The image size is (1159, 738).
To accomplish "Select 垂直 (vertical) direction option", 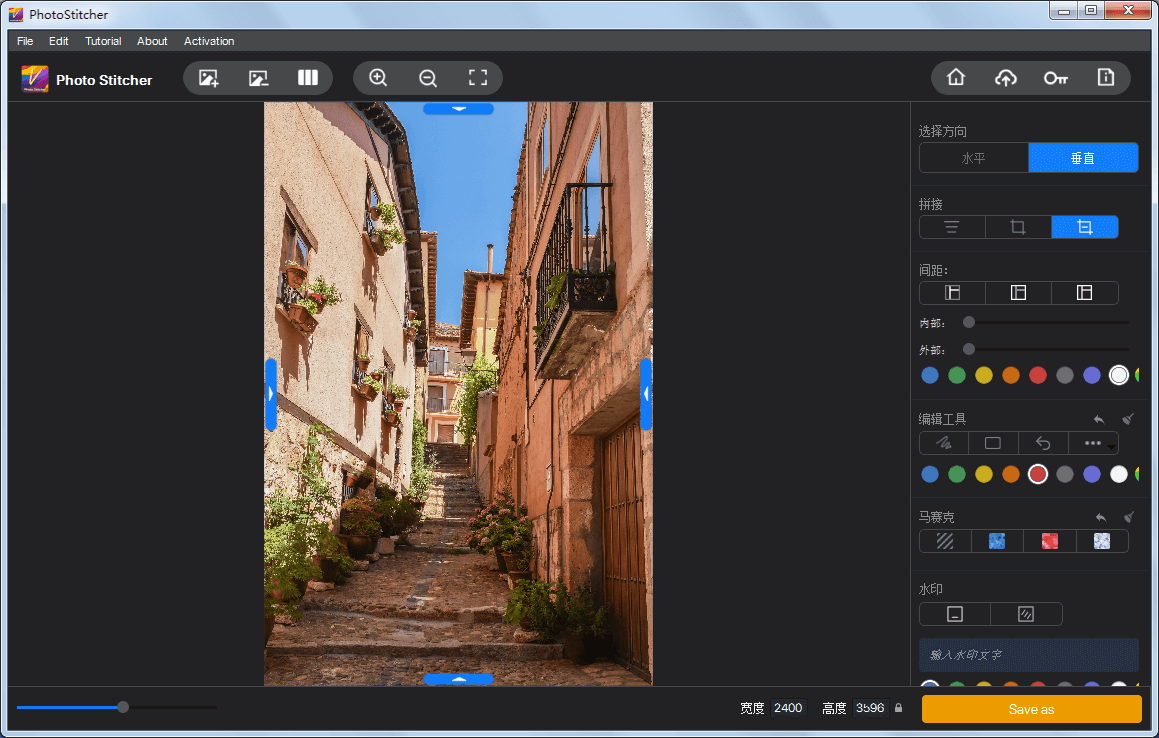I will click(x=1083, y=158).
